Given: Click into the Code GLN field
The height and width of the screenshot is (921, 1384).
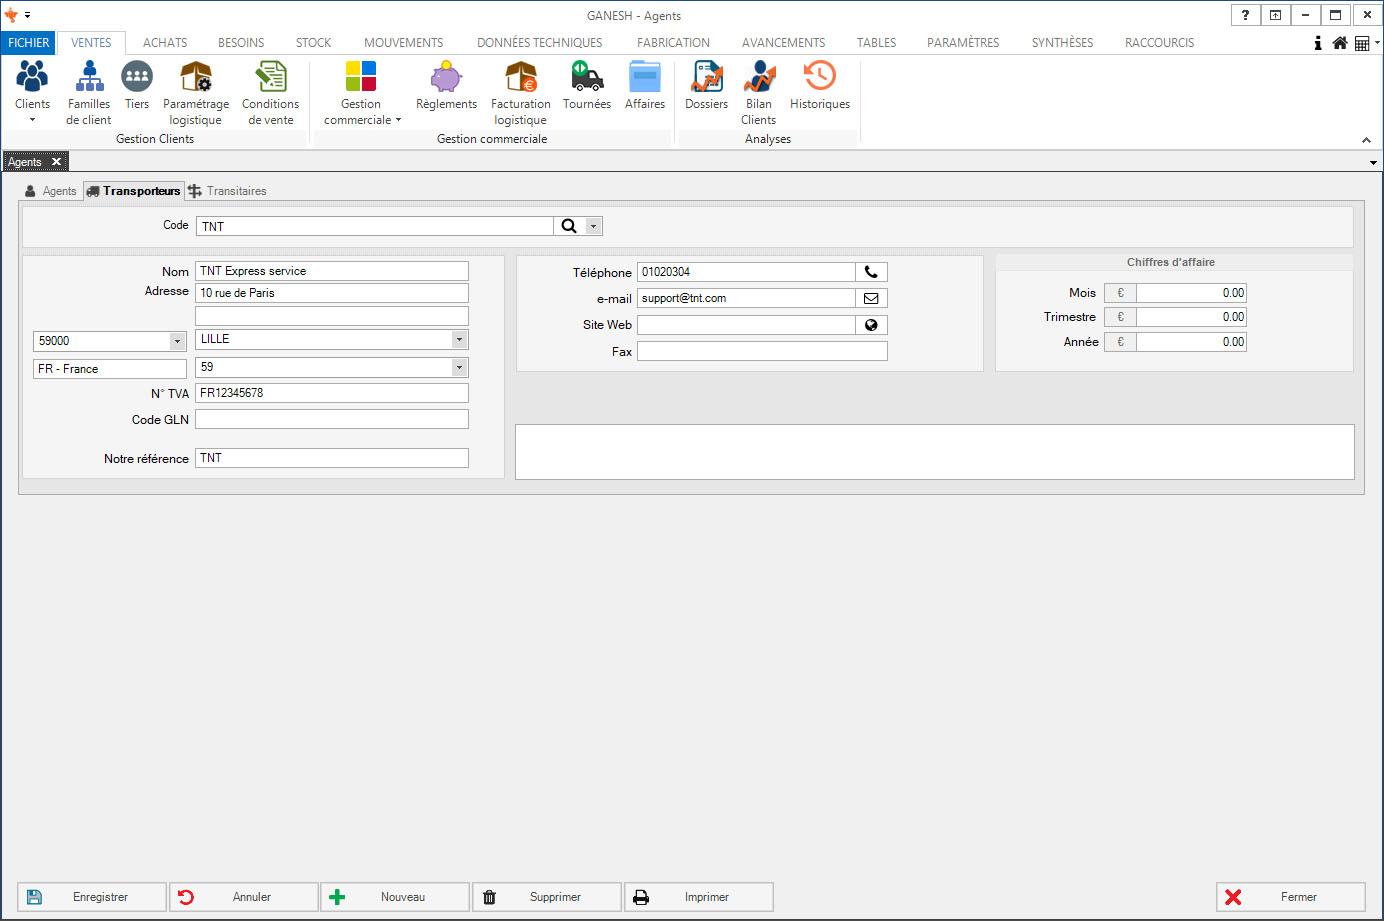Looking at the screenshot, I should (x=331, y=419).
